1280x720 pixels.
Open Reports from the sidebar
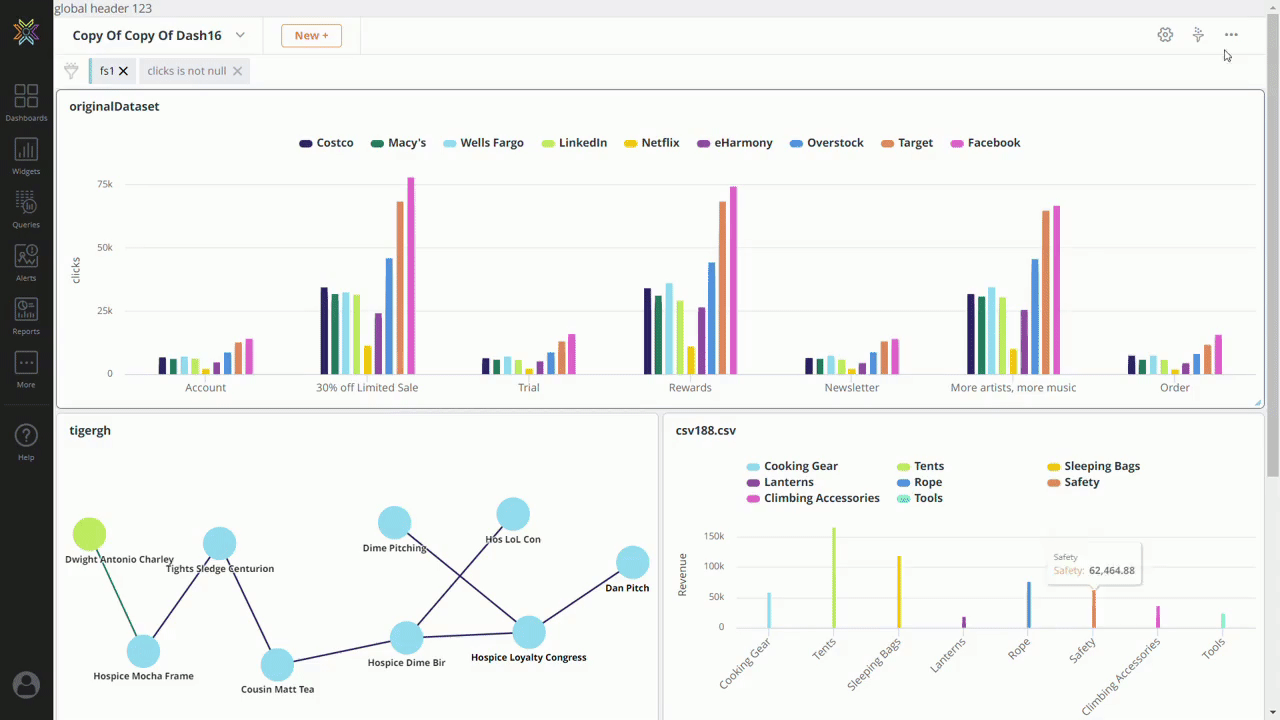point(26,314)
